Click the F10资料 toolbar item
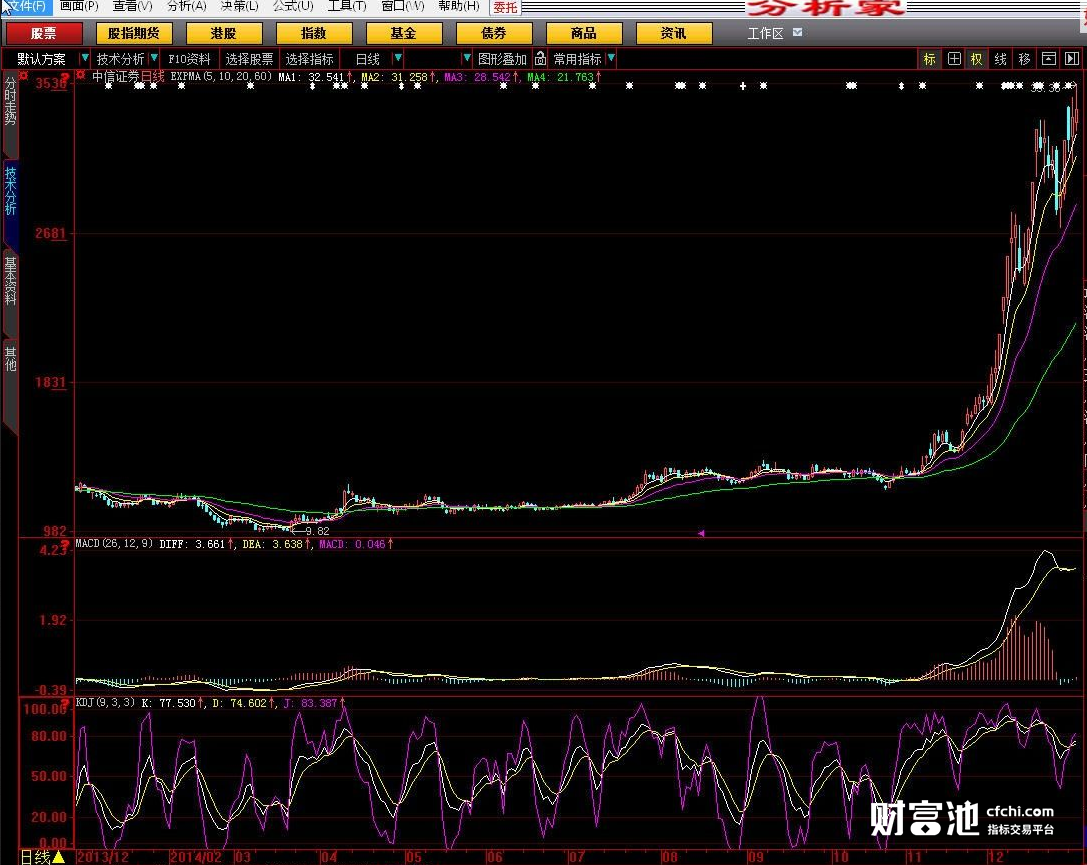Screen dimensions: 1087x865 pos(189,59)
